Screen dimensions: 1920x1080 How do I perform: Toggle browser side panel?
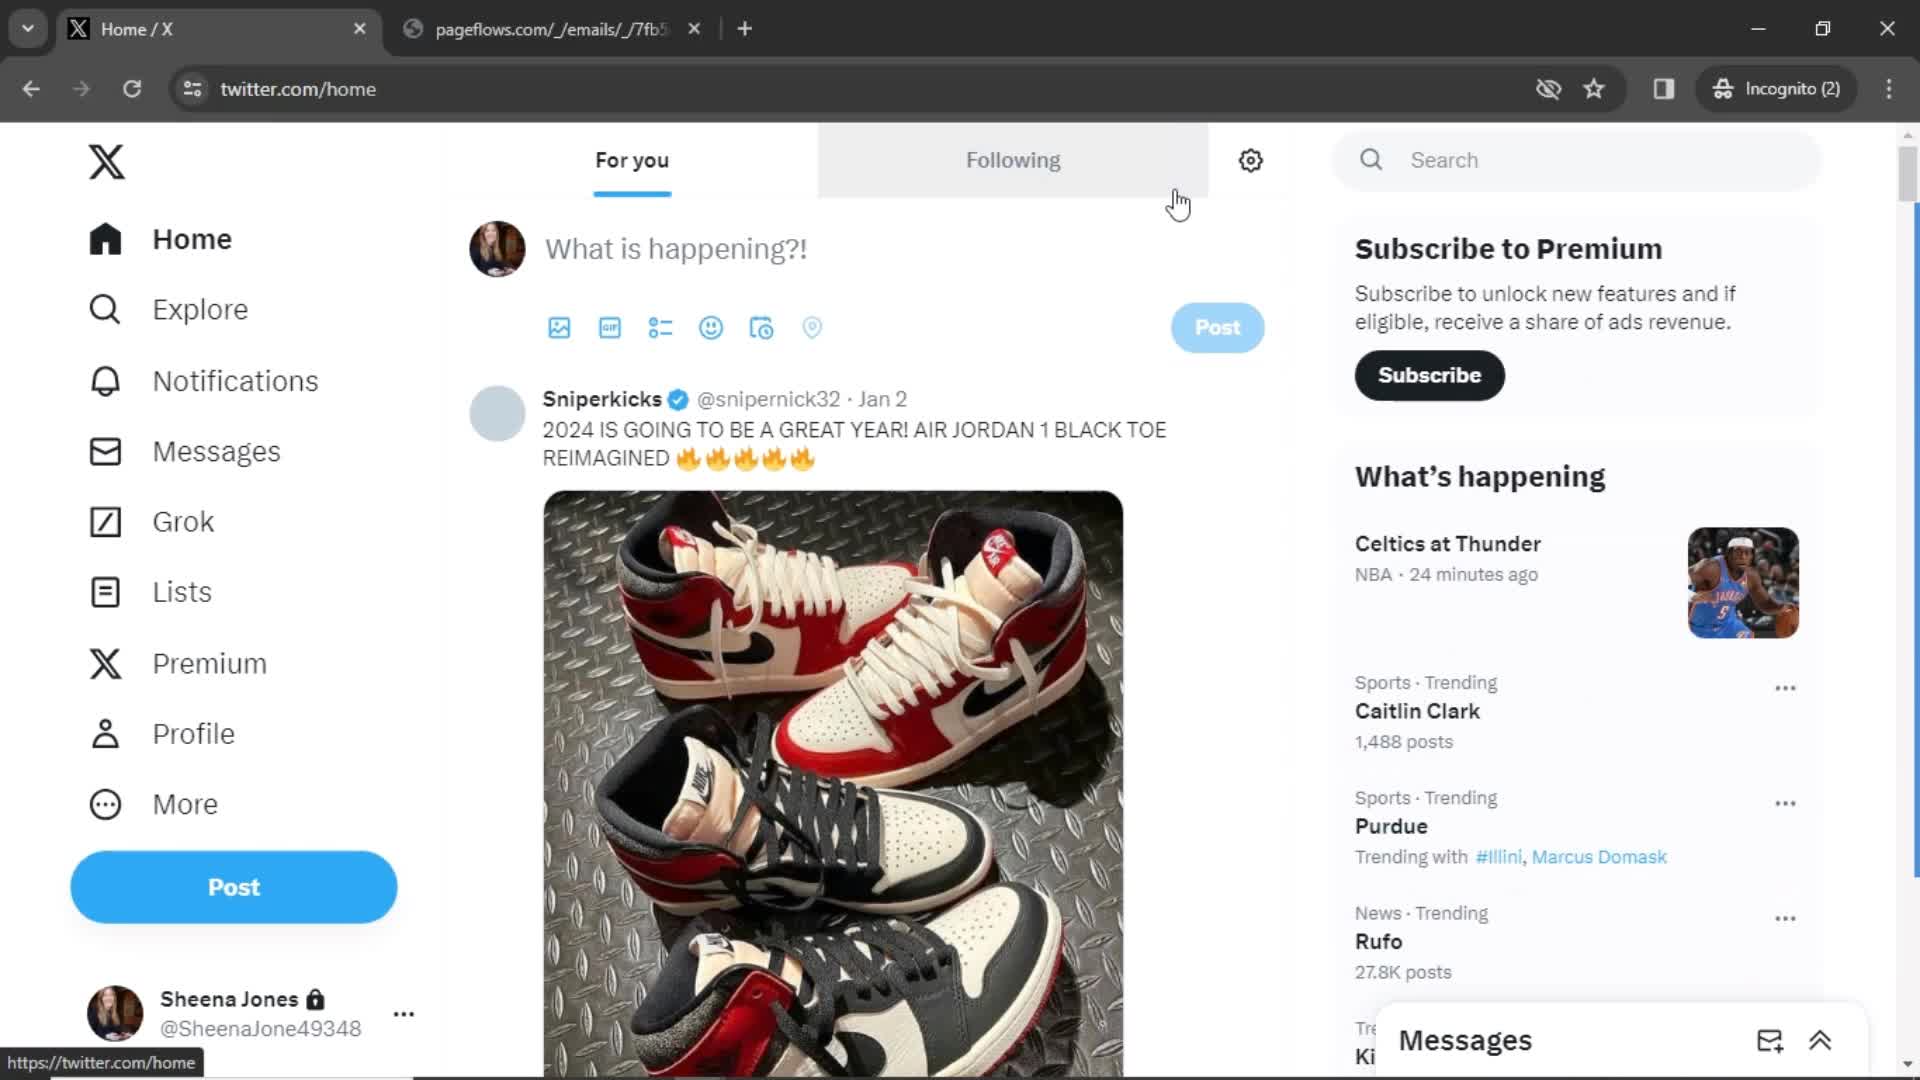(x=1663, y=89)
